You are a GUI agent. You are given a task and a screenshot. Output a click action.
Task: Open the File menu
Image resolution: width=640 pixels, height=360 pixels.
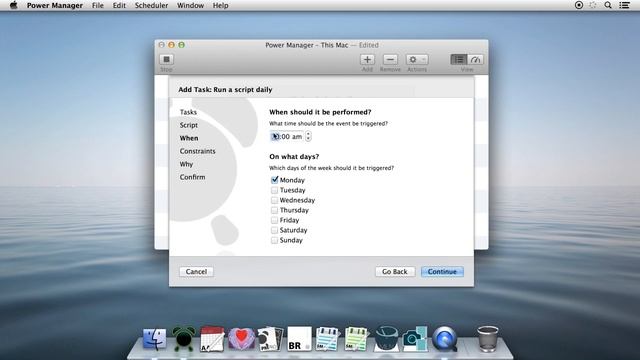tap(98, 5)
